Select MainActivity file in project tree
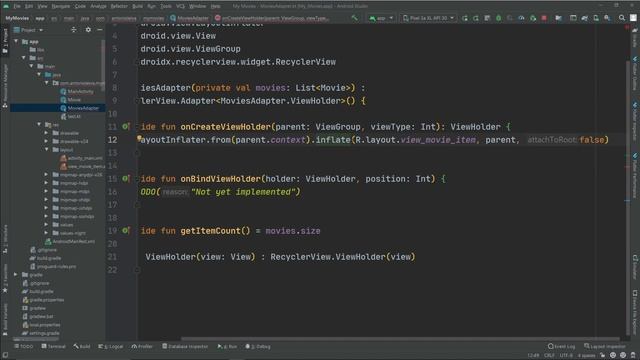The image size is (640, 360). click(x=77, y=91)
